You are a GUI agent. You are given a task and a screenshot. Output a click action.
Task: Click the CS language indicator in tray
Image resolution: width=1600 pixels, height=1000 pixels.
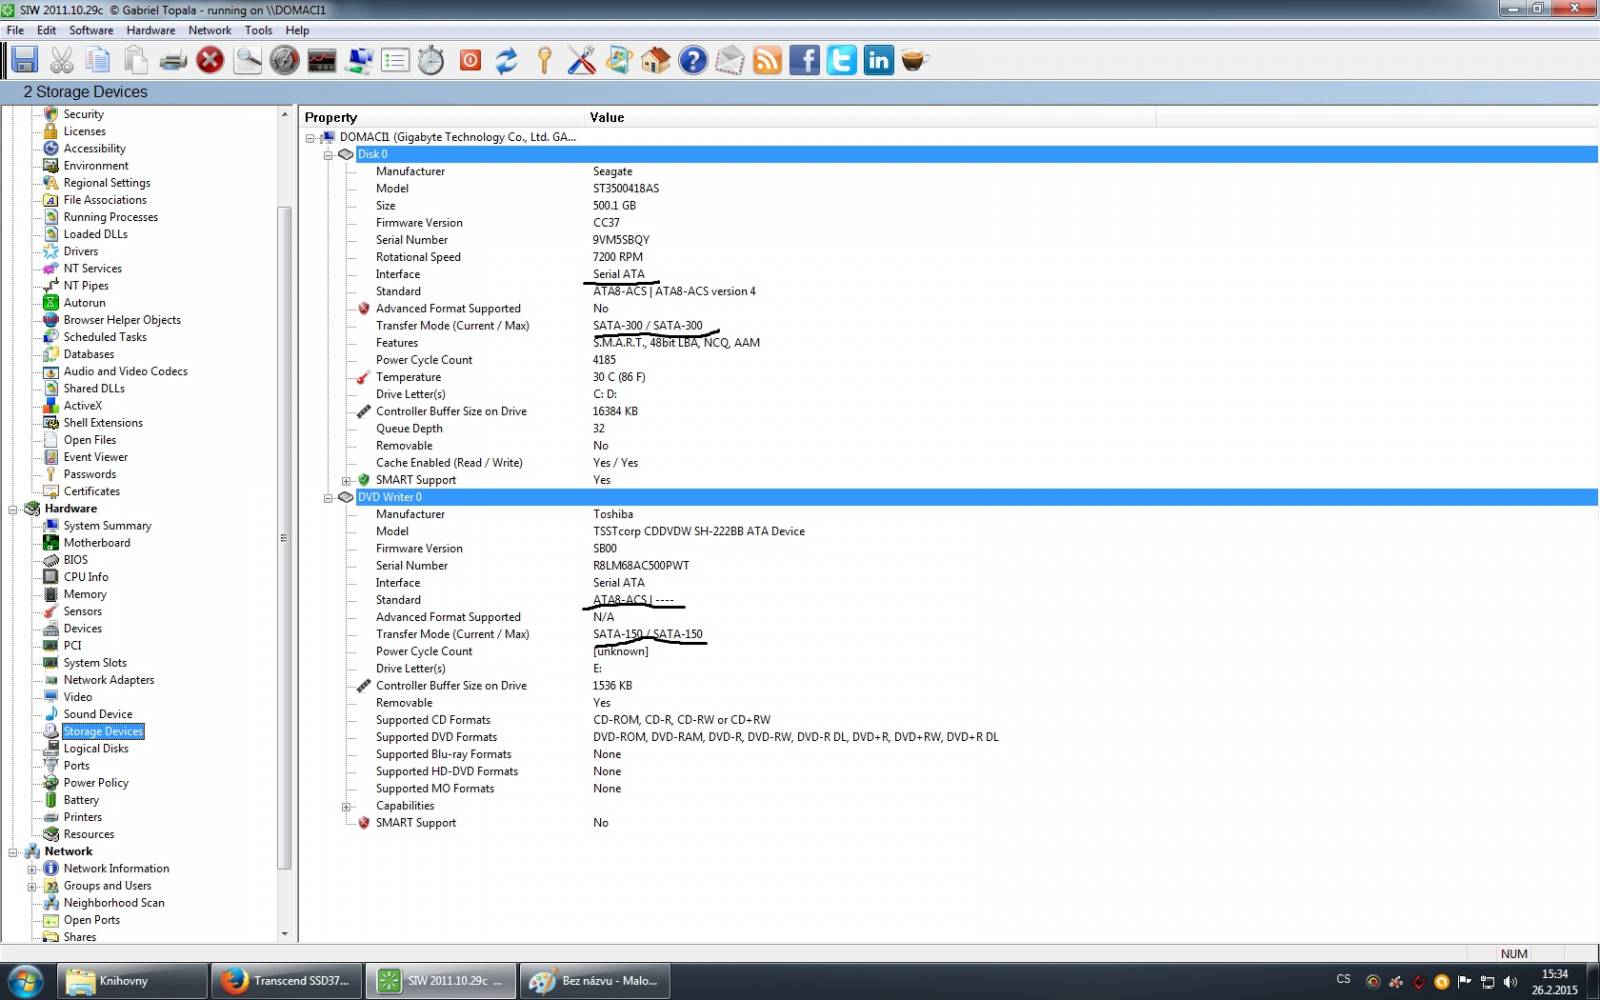[1343, 980]
